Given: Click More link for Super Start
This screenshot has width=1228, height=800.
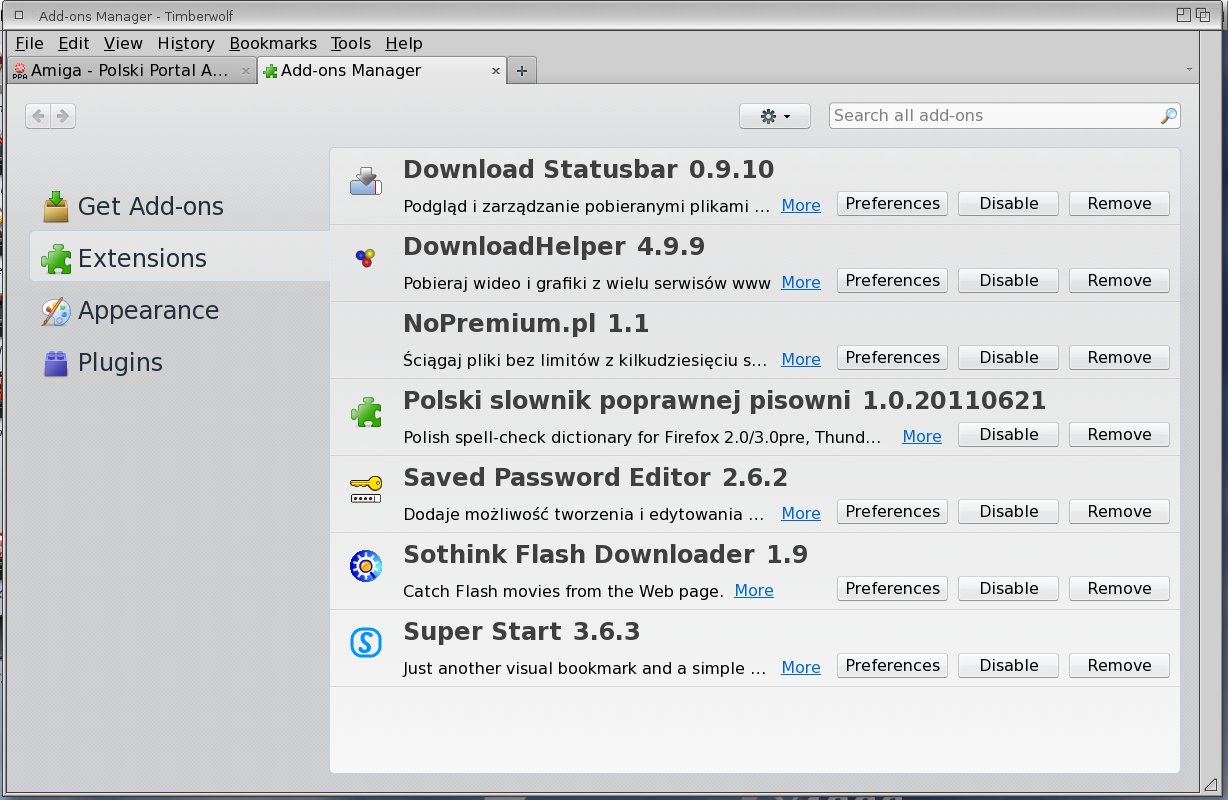Looking at the screenshot, I should (801, 667).
